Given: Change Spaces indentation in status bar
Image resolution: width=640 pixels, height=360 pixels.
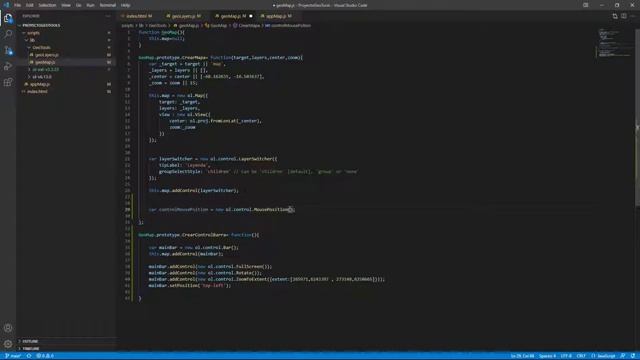Looking at the screenshot, I should click(x=547, y=356).
